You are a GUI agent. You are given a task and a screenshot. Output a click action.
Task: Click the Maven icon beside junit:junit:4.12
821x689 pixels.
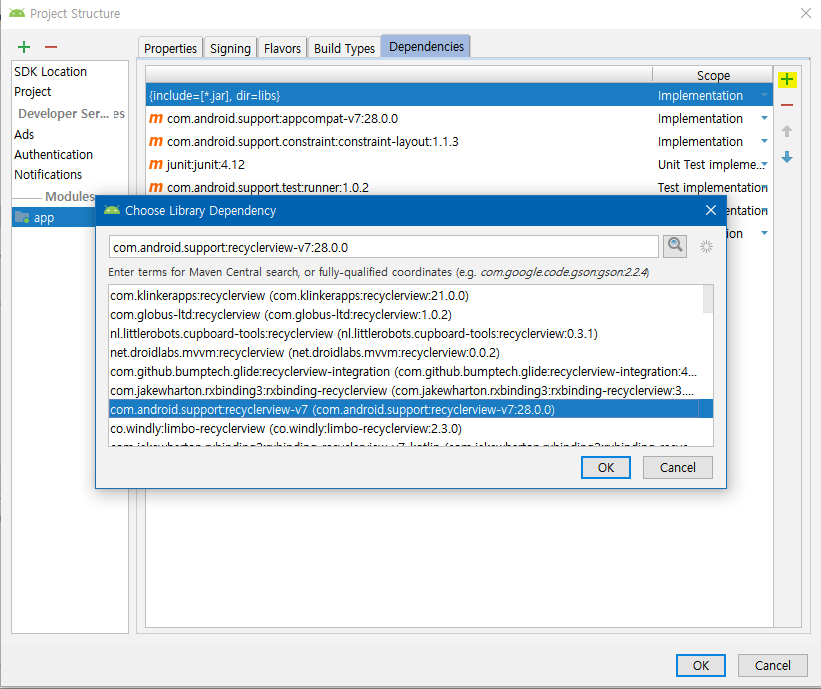pyautogui.click(x=156, y=165)
